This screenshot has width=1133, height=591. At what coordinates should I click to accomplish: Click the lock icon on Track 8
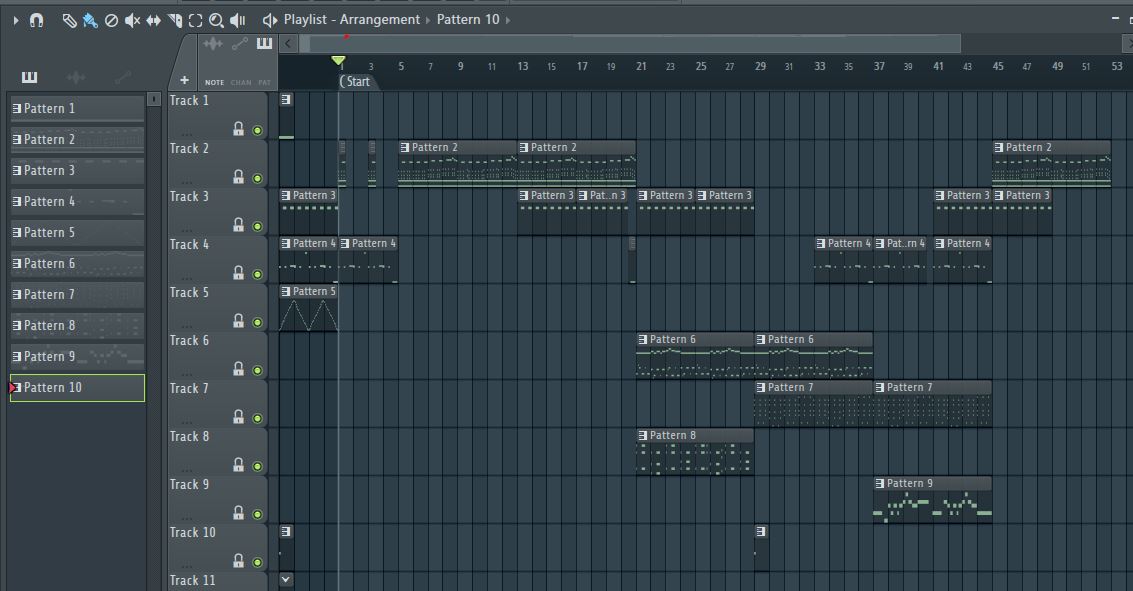(x=238, y=465)
